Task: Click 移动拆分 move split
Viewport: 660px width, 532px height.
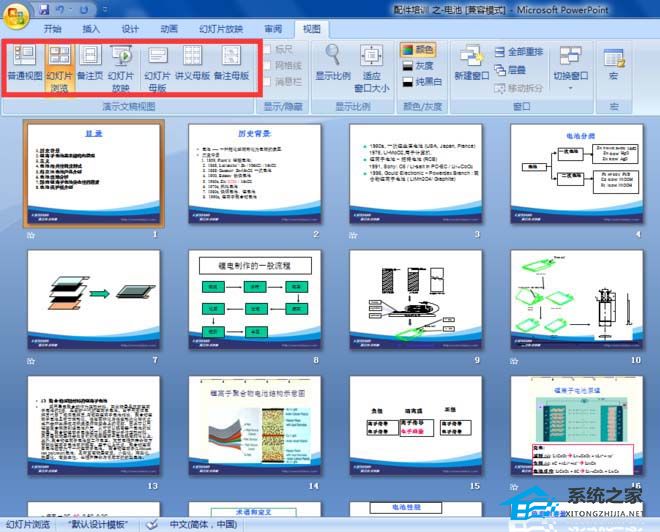Action: [x=519, y=88]
